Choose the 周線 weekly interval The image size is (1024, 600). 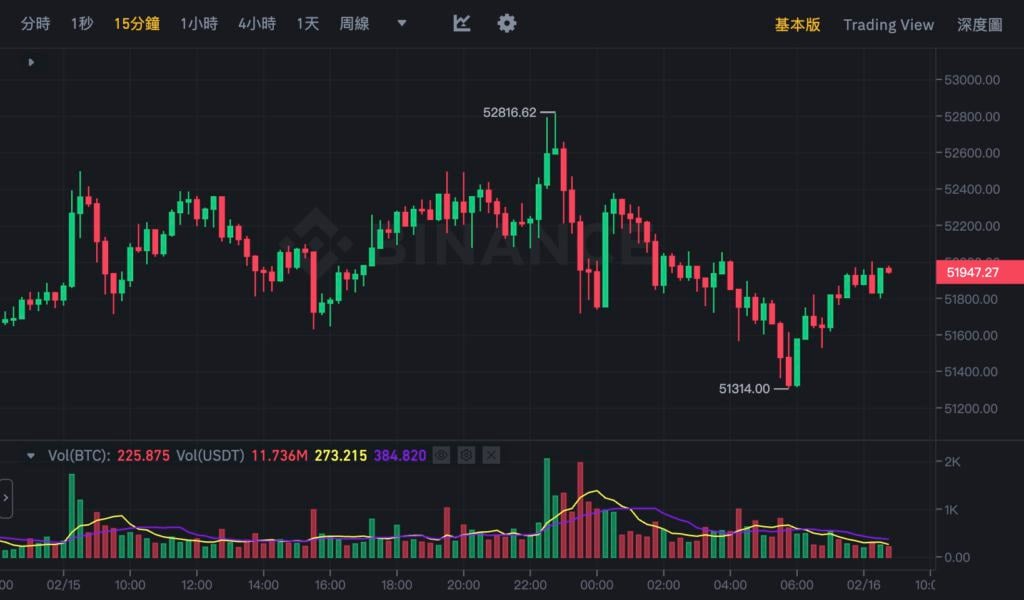[354, 23]
